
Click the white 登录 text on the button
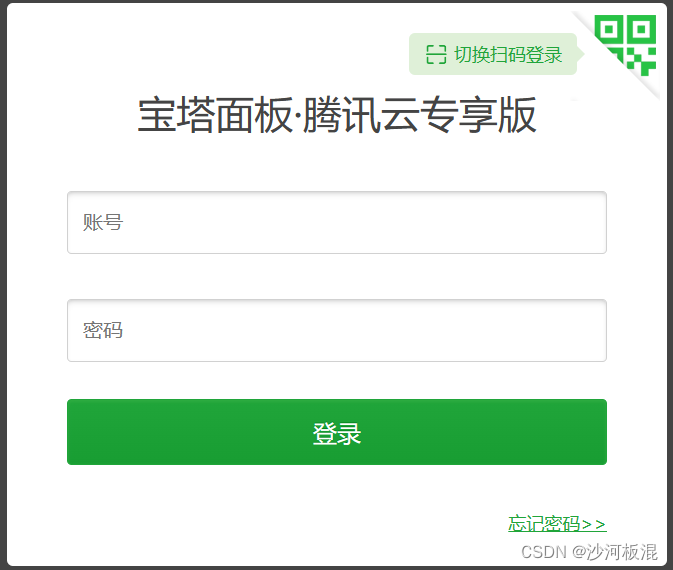(337, 434)
